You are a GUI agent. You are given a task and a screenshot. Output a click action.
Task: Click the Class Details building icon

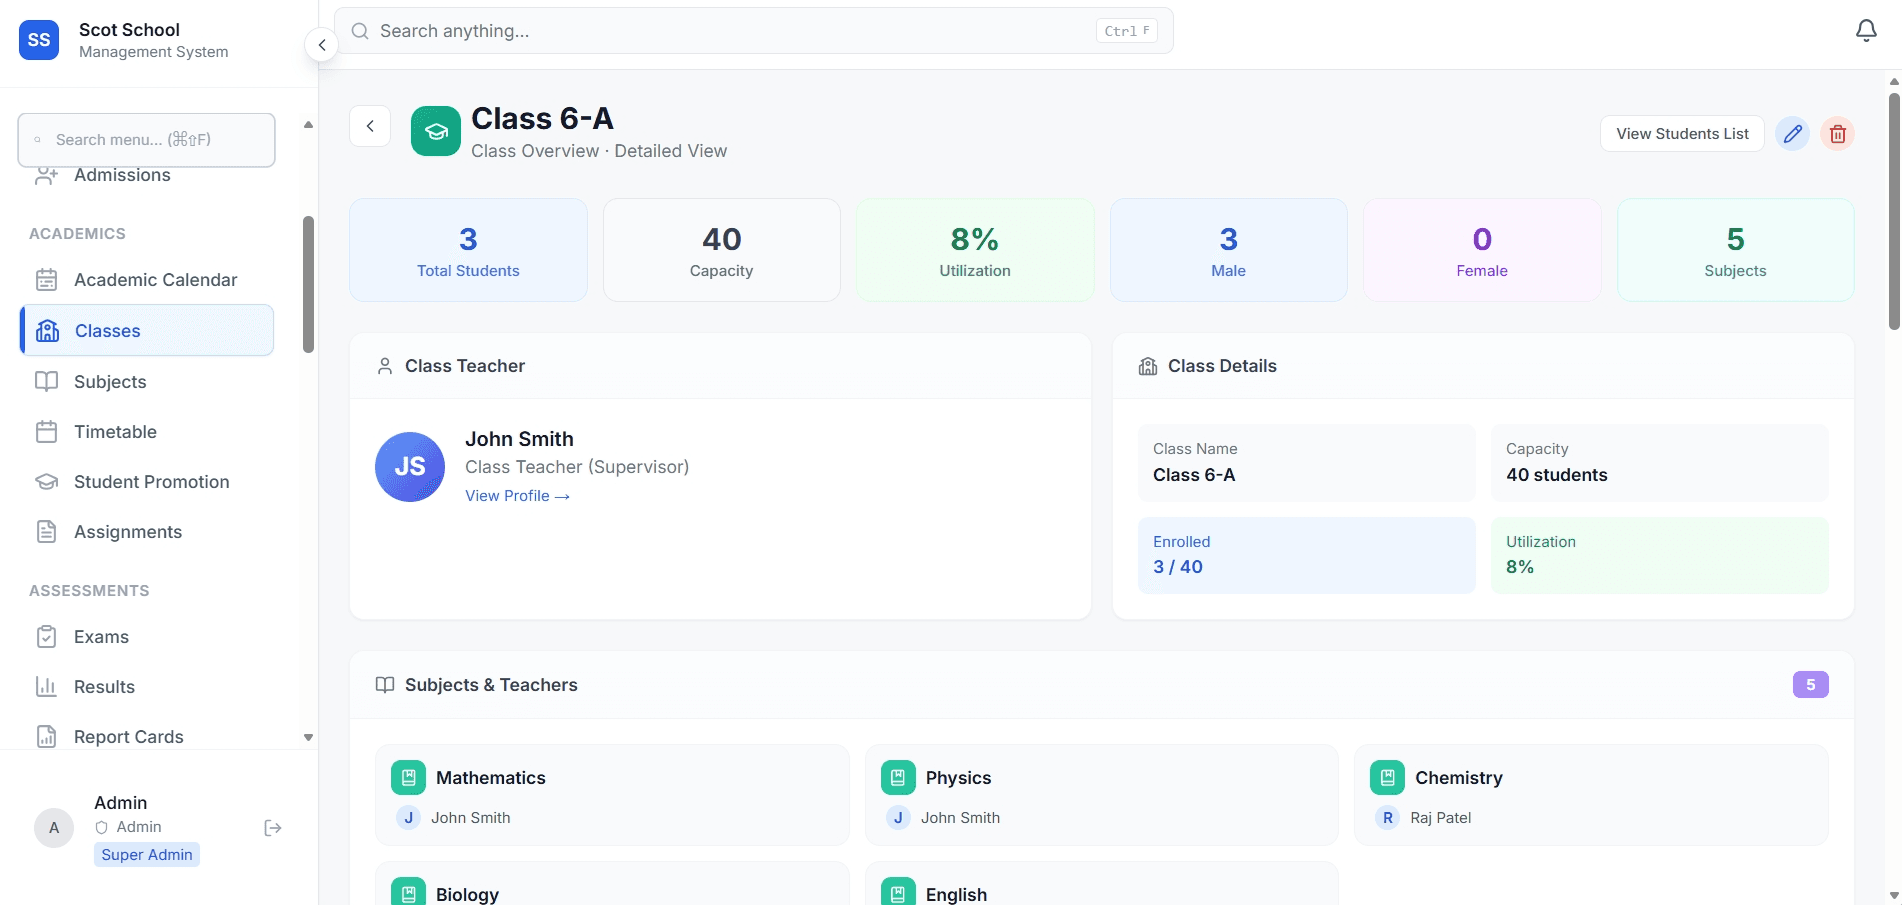1148,366
